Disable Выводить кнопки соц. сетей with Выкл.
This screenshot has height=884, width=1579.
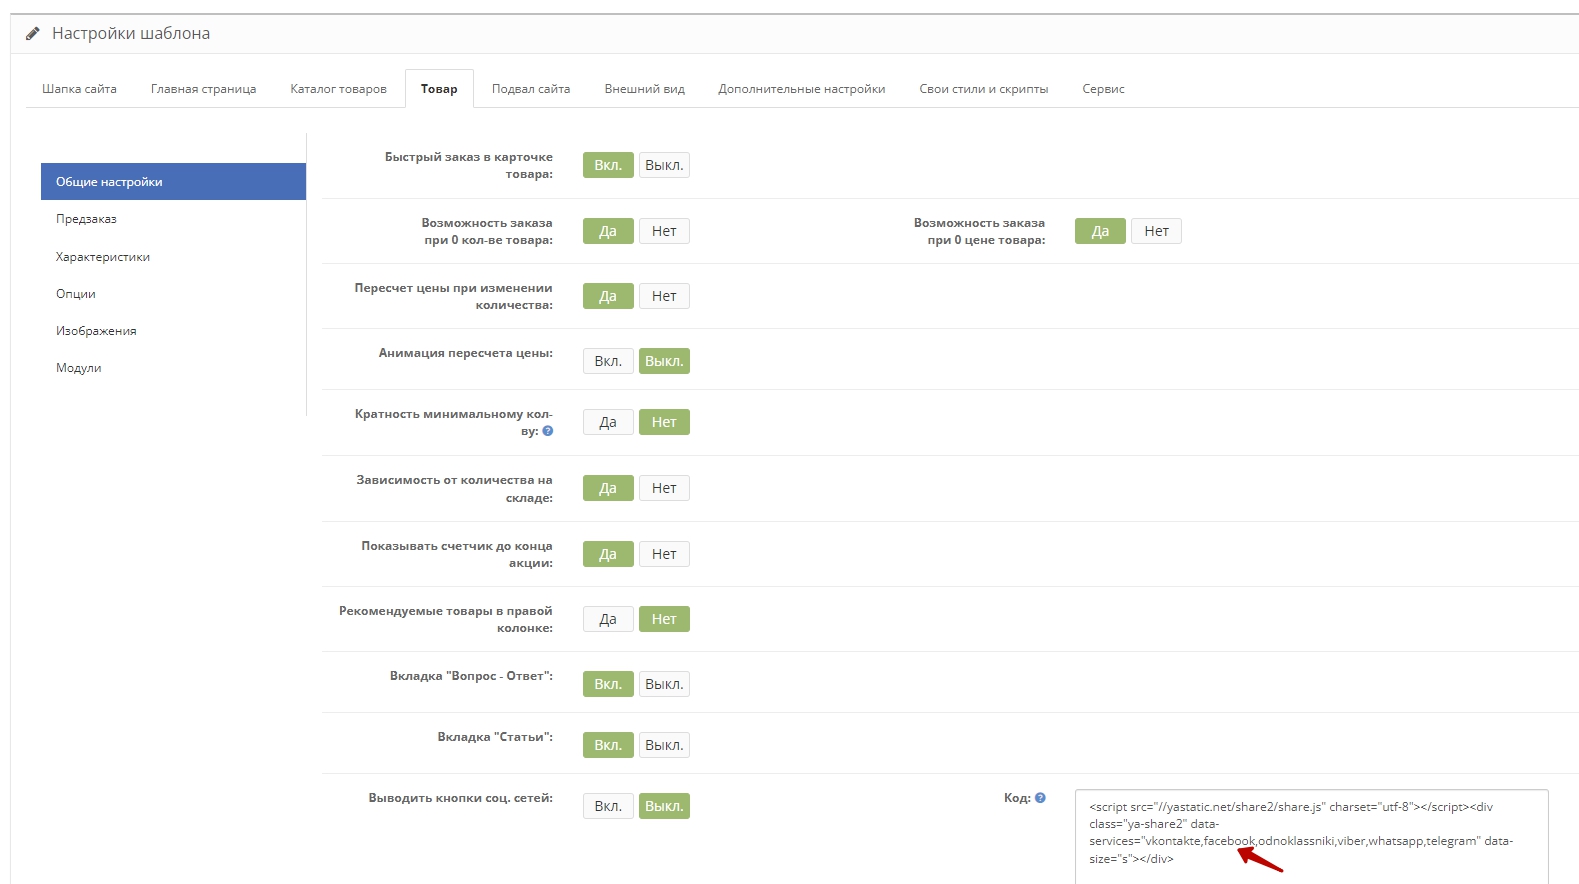[x=664, y=806]
